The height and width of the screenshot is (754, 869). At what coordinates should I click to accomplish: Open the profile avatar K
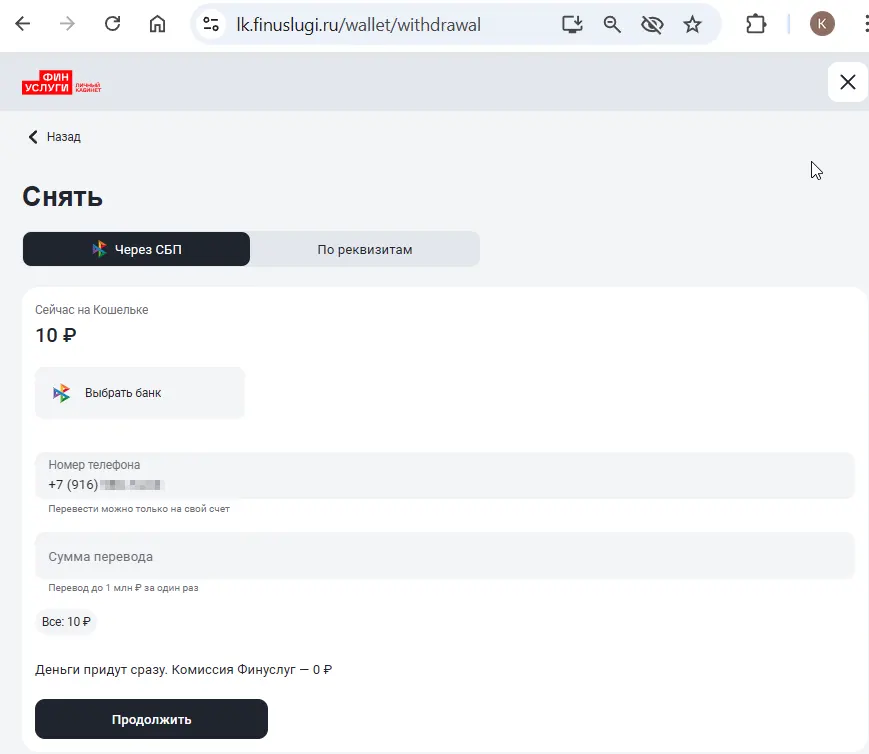point(822,24)
